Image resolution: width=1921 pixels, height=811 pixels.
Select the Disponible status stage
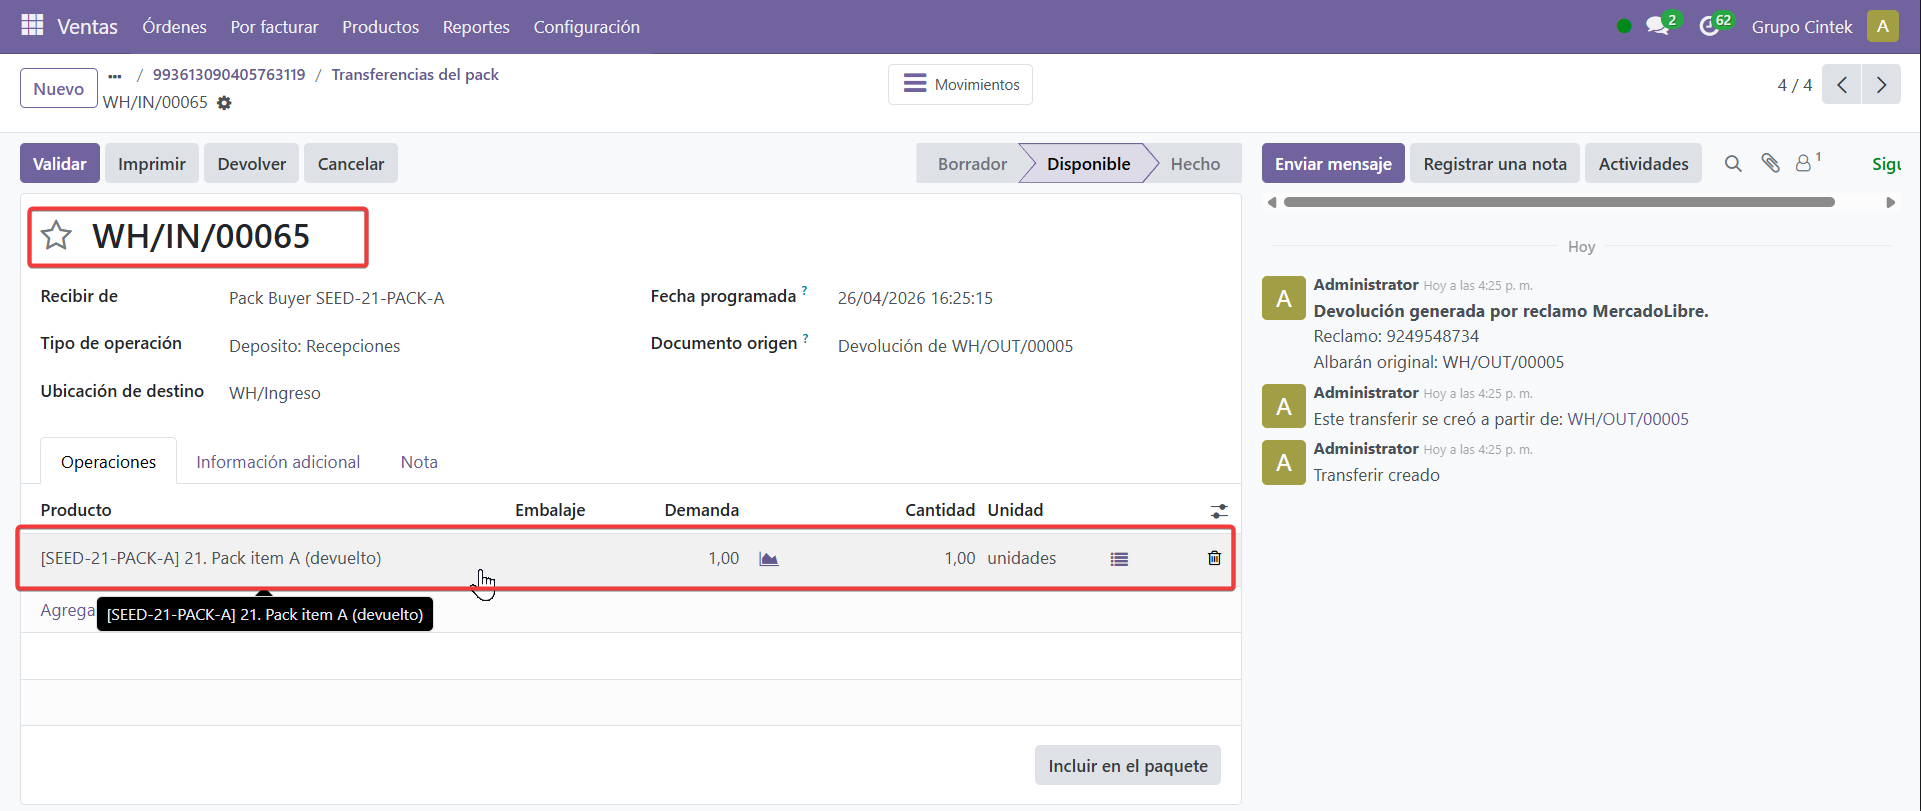[x=1088, y=164]
